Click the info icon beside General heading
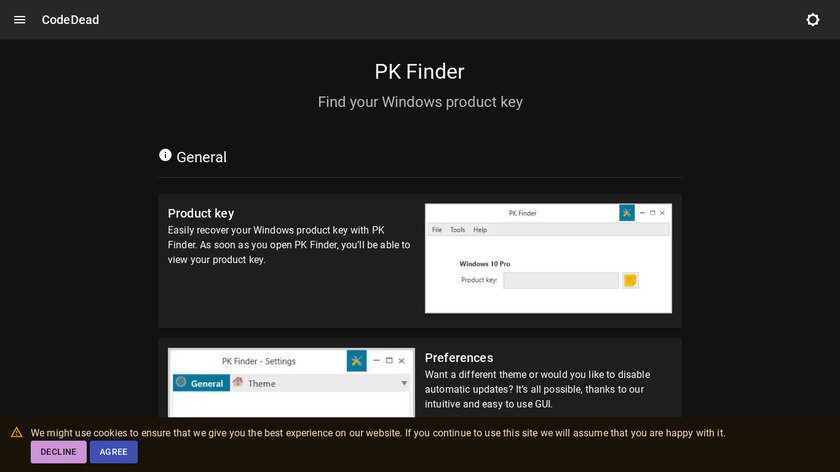Image resolution: width=840 pixels, height=472 pixels. click(x=165, y=155)
